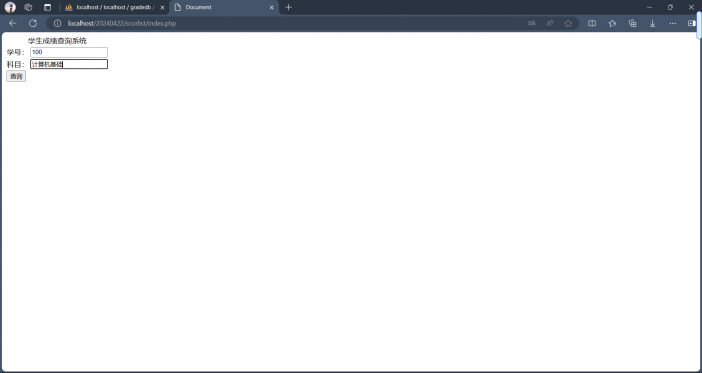Toggle split screen view icon
Image resolution: width=702 pixels, height=373 pixels.
592,23
